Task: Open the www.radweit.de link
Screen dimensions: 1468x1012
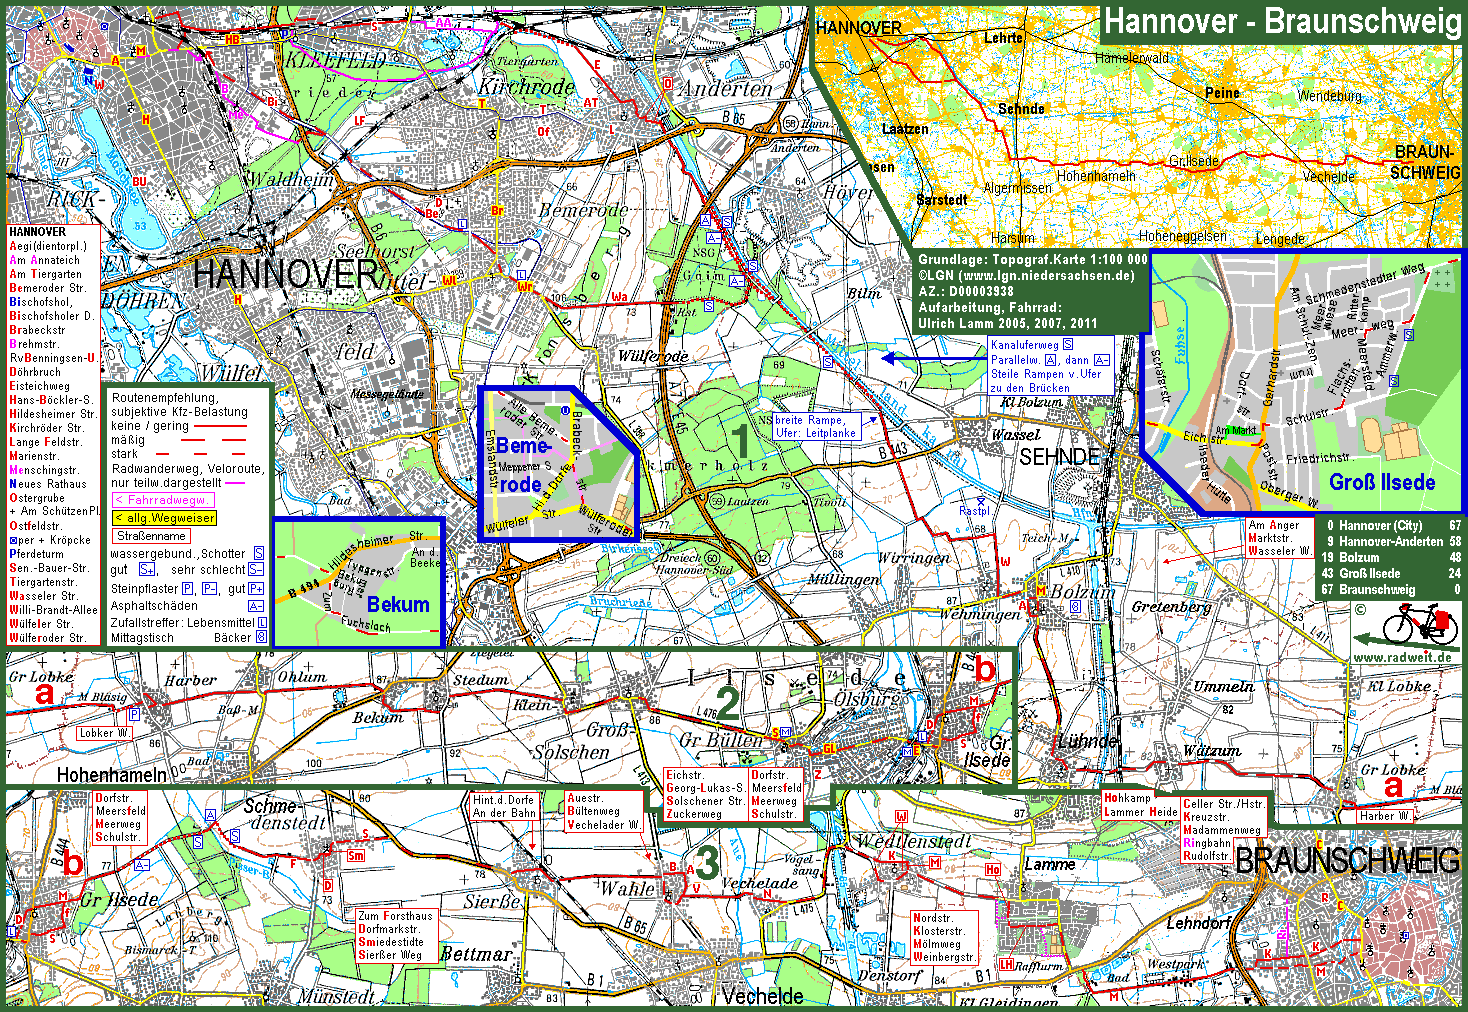Action: [x=1401, y=657]
